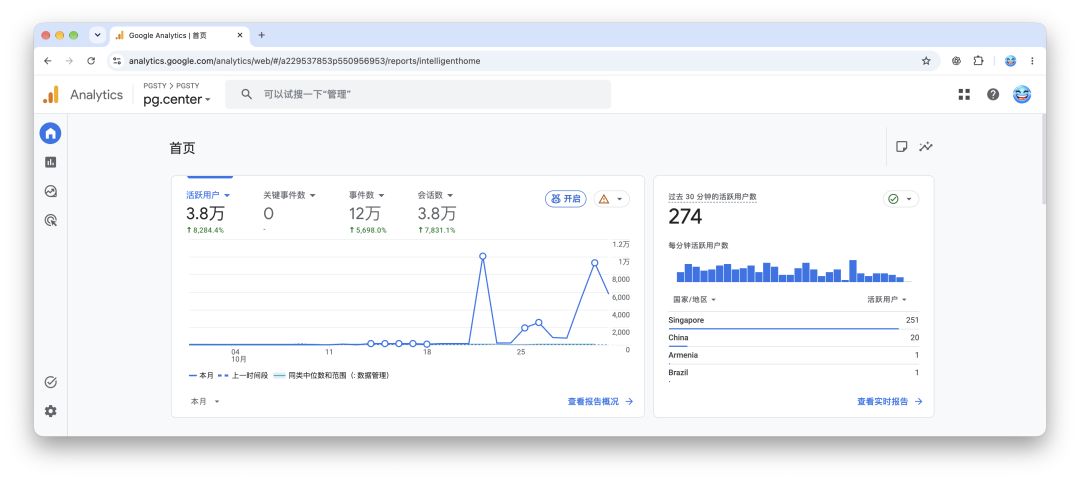Image resolution: width=1080 pixels, height=481 pixels.
Task: Click the browser address bar URL
Action: 304,61
